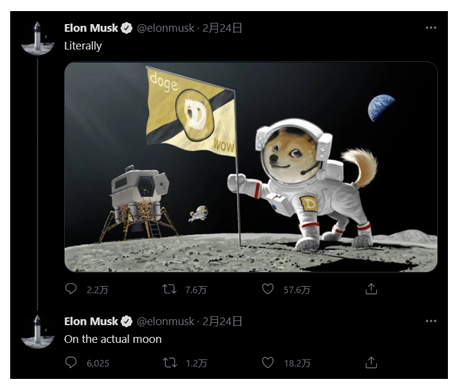The height and width of the screenshot is (390, 457).
Task: Open the "On the actual moon" tweet text
Action: 113,339
